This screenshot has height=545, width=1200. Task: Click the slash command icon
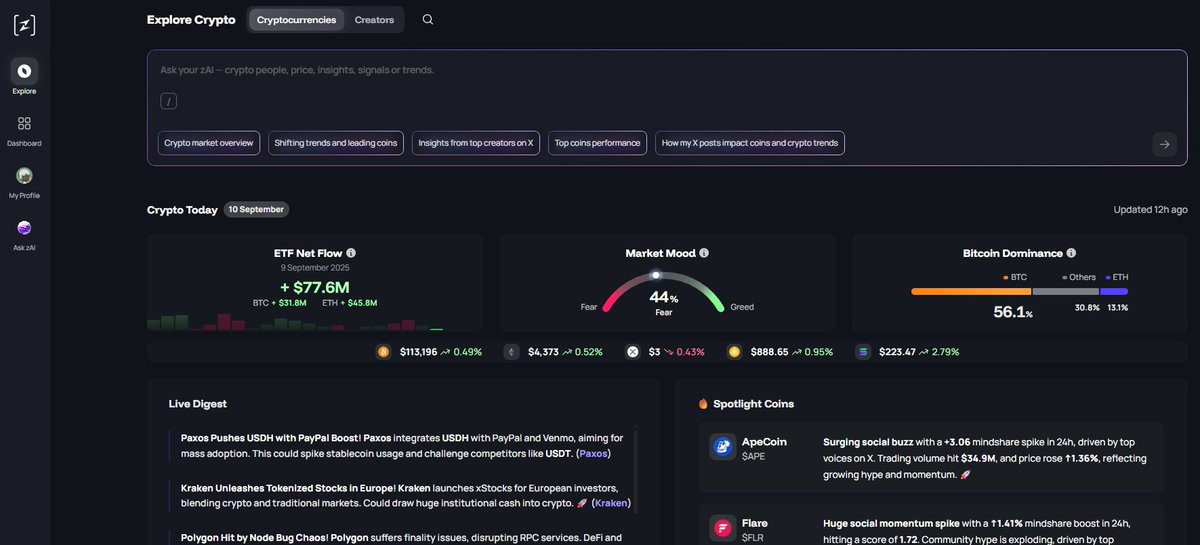[170, 101]
